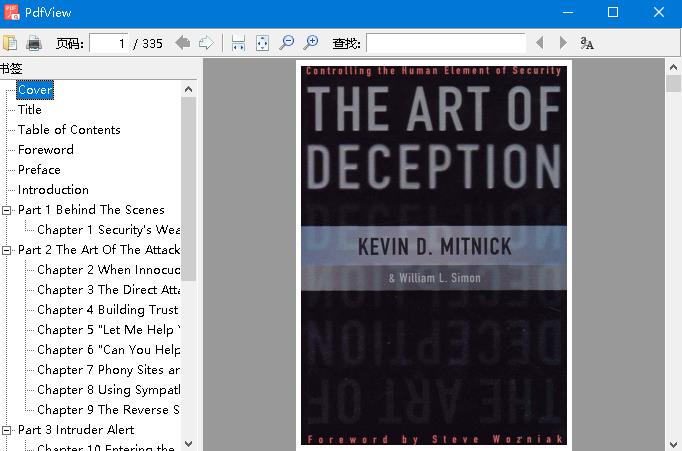Select the Cover bookmark
Viewport: 682px width, 451px height.
35,90
